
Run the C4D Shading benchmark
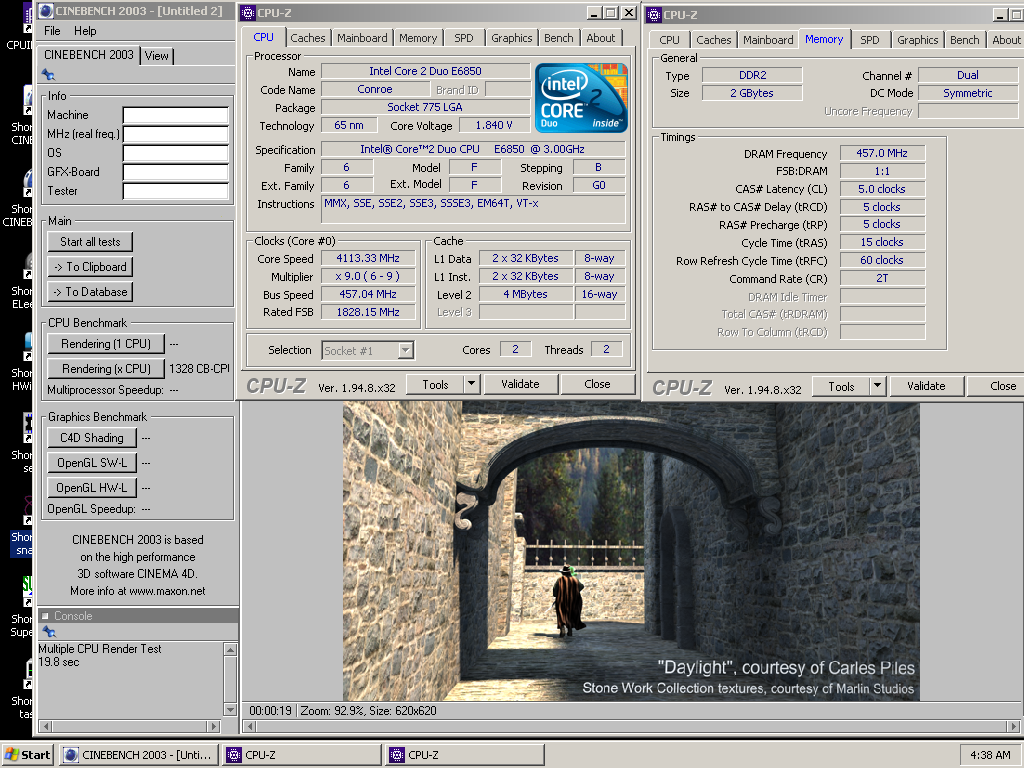(x=92, y=438)
